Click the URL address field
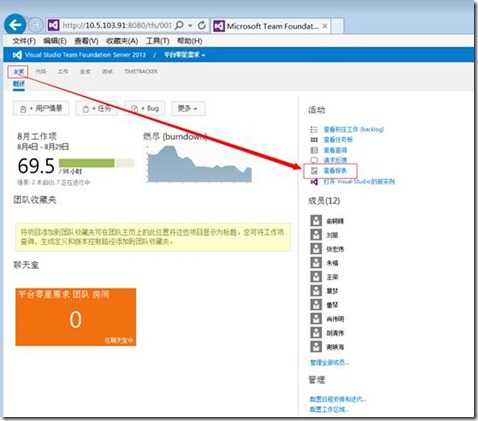Viewport: 478px width, 421px height. pyautogui.click(x=117, y=25)
